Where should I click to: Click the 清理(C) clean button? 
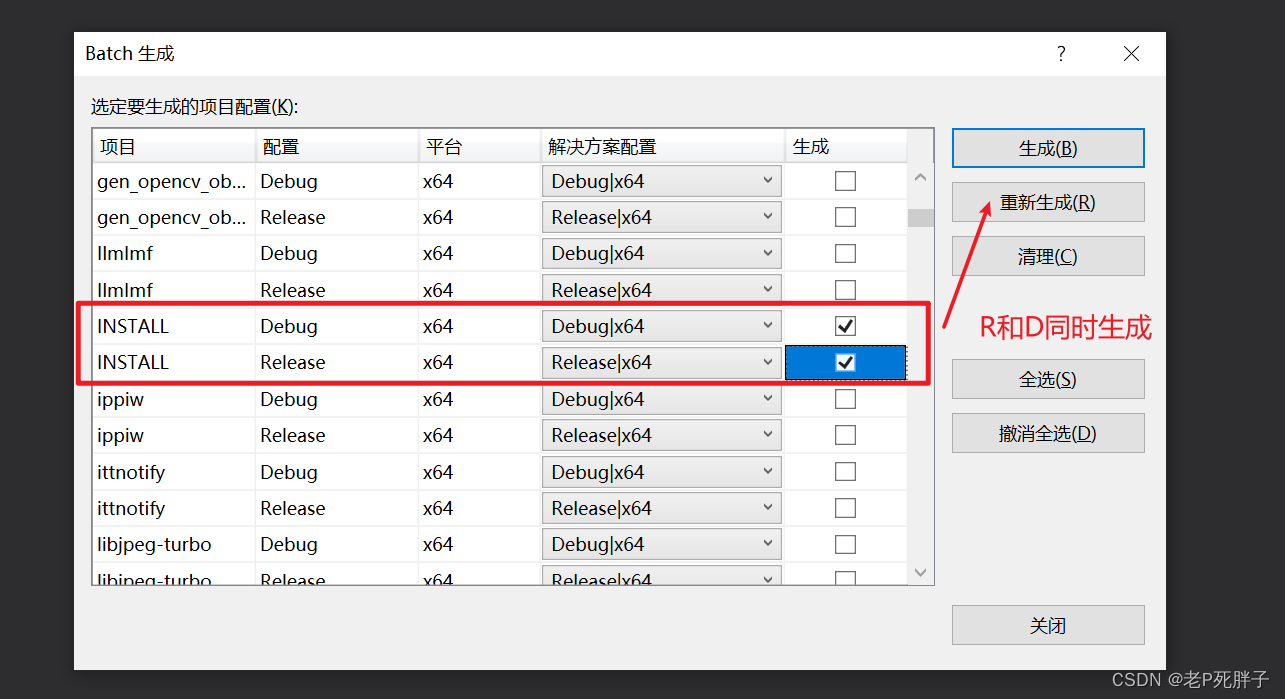(x=1047, y=256)
